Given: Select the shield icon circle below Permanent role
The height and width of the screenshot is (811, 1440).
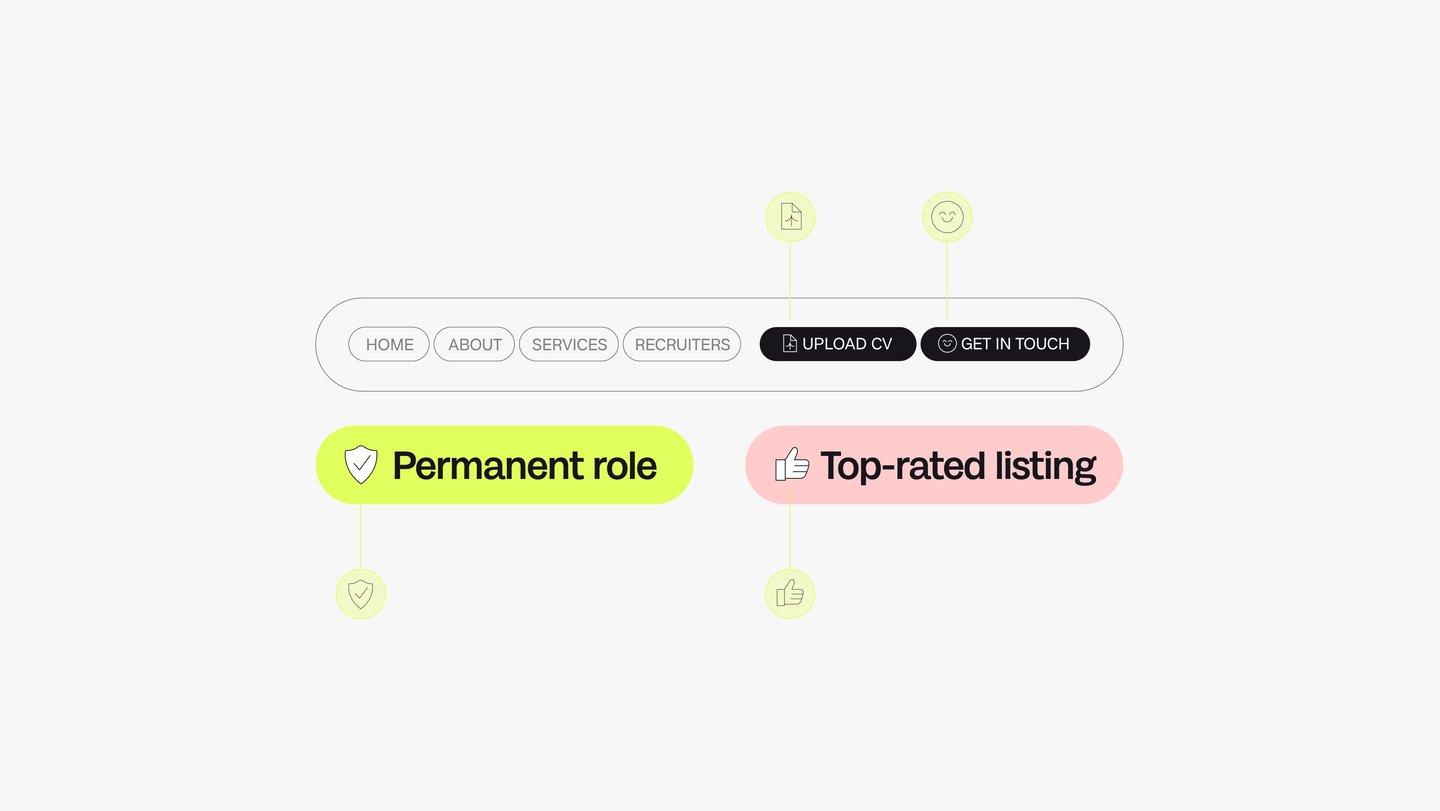Looking at the screenshot, I should (360, 594).
